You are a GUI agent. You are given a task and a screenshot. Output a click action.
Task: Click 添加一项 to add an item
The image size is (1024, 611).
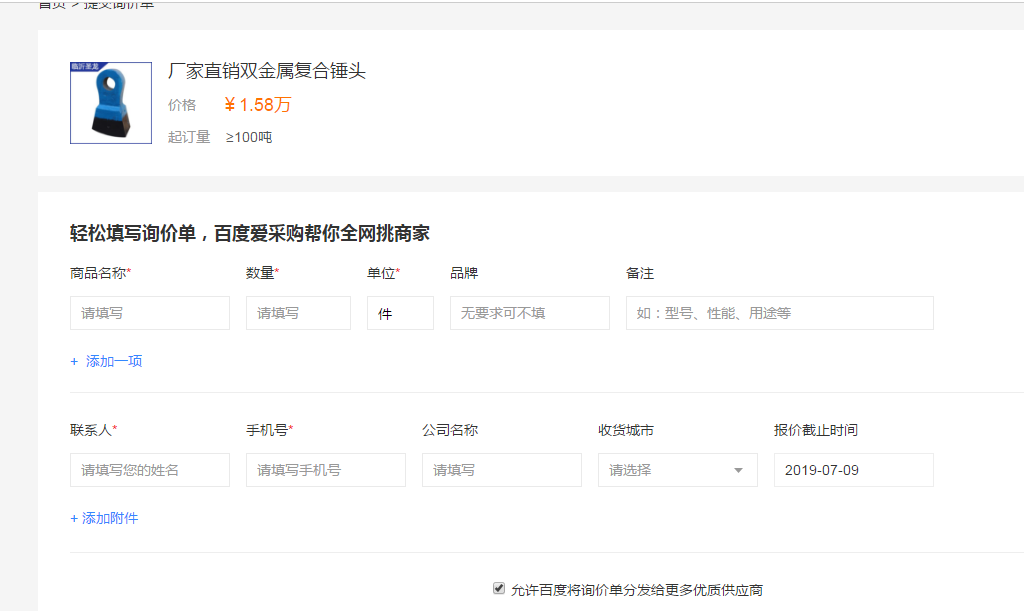[114, 361]
